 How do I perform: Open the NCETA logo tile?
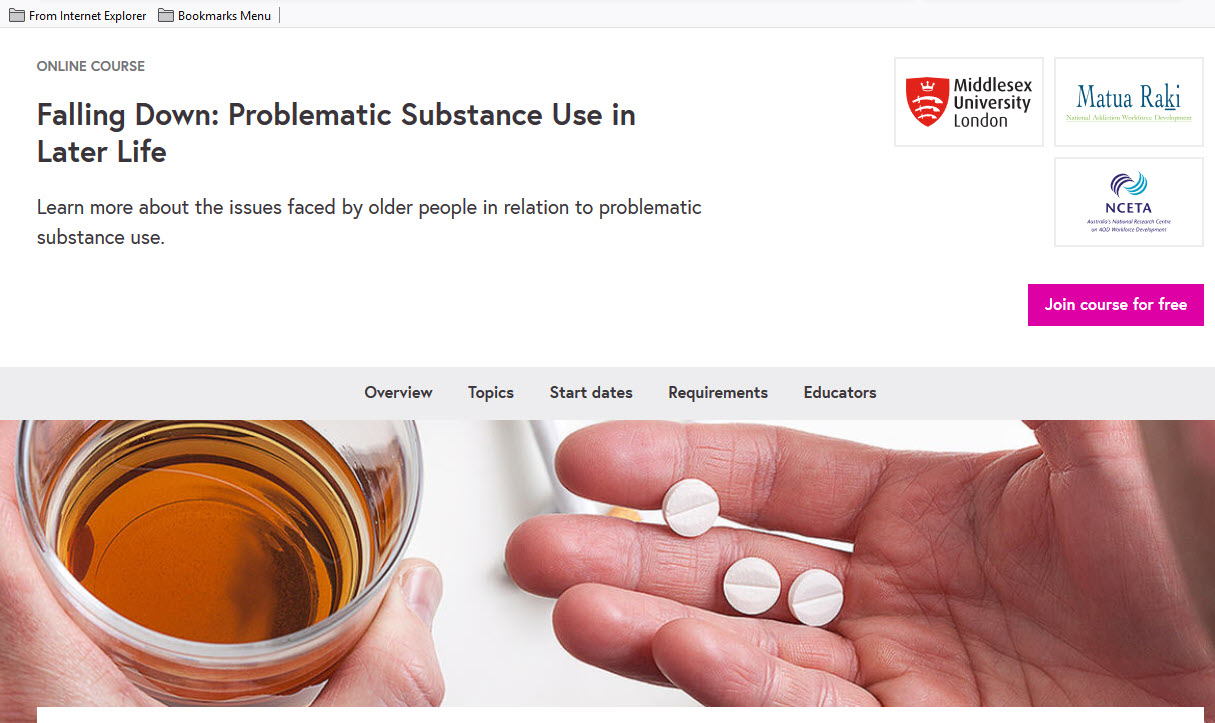tap(1128, 202)
